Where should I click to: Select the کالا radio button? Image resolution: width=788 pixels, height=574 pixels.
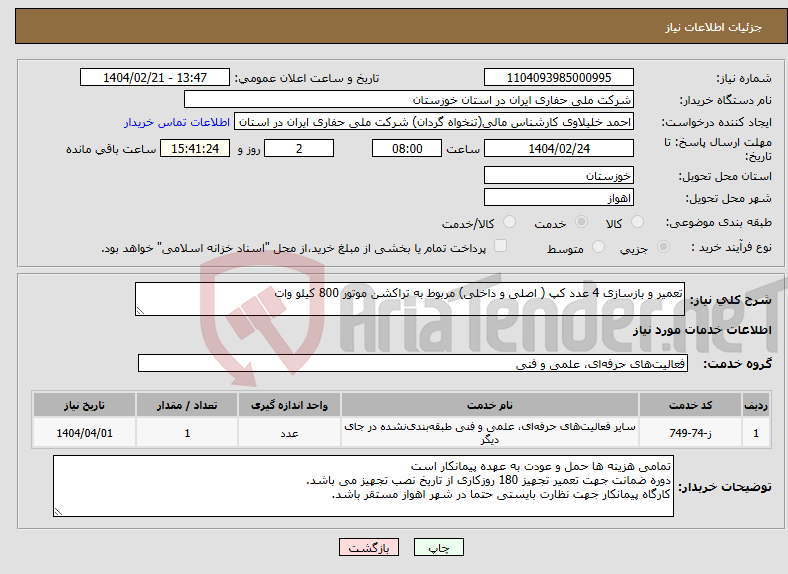click(637, 222)
